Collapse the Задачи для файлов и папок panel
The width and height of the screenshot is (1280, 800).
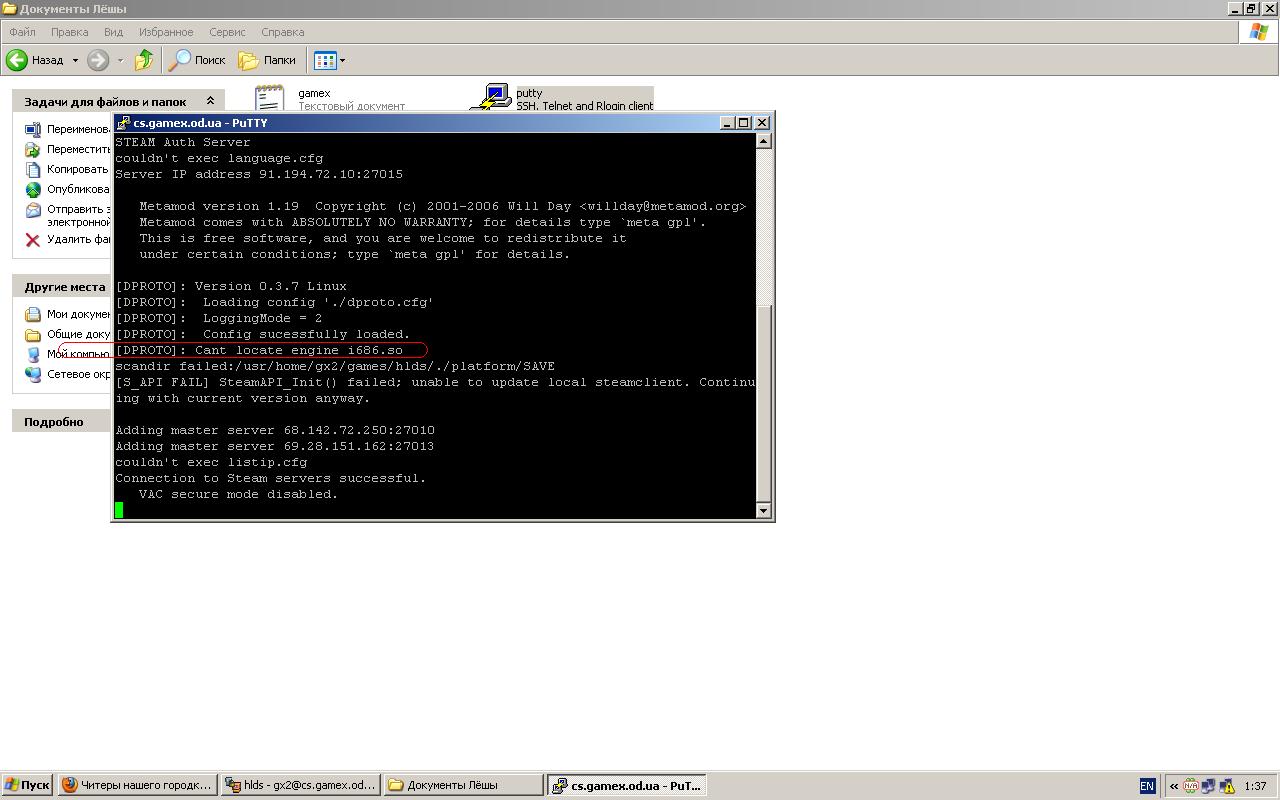[x=210, y=101]
